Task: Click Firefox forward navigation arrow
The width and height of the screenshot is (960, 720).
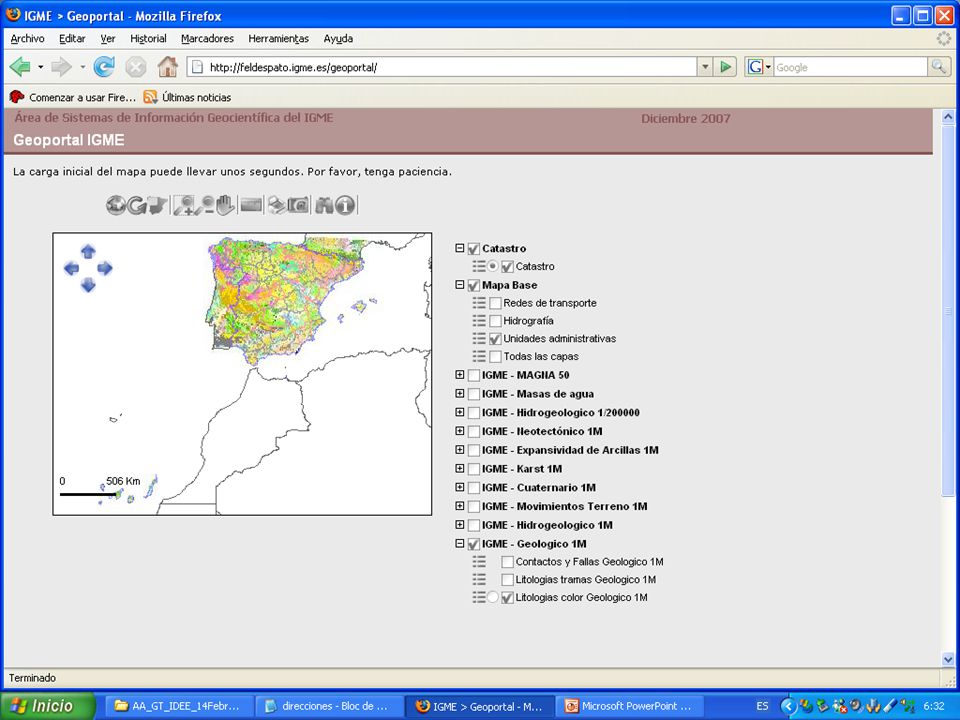Action: point(62,67)
